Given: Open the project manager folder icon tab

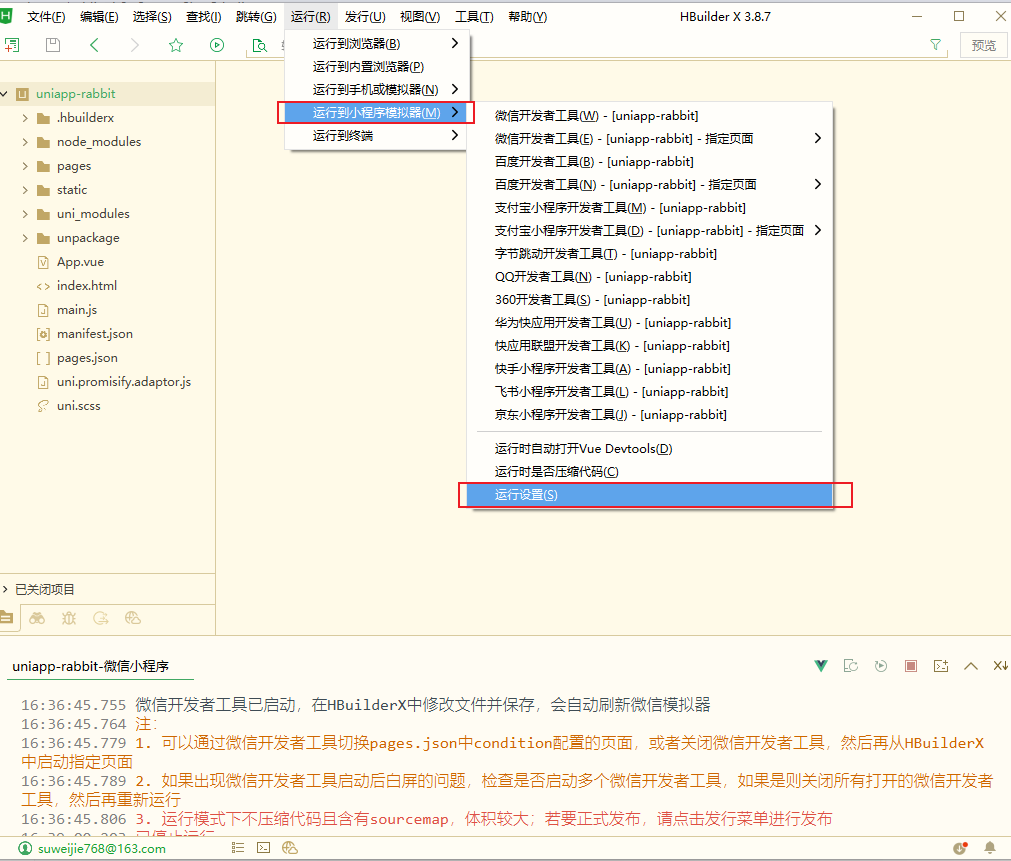Looking at the screenshot, I should (x=7, y=618).
